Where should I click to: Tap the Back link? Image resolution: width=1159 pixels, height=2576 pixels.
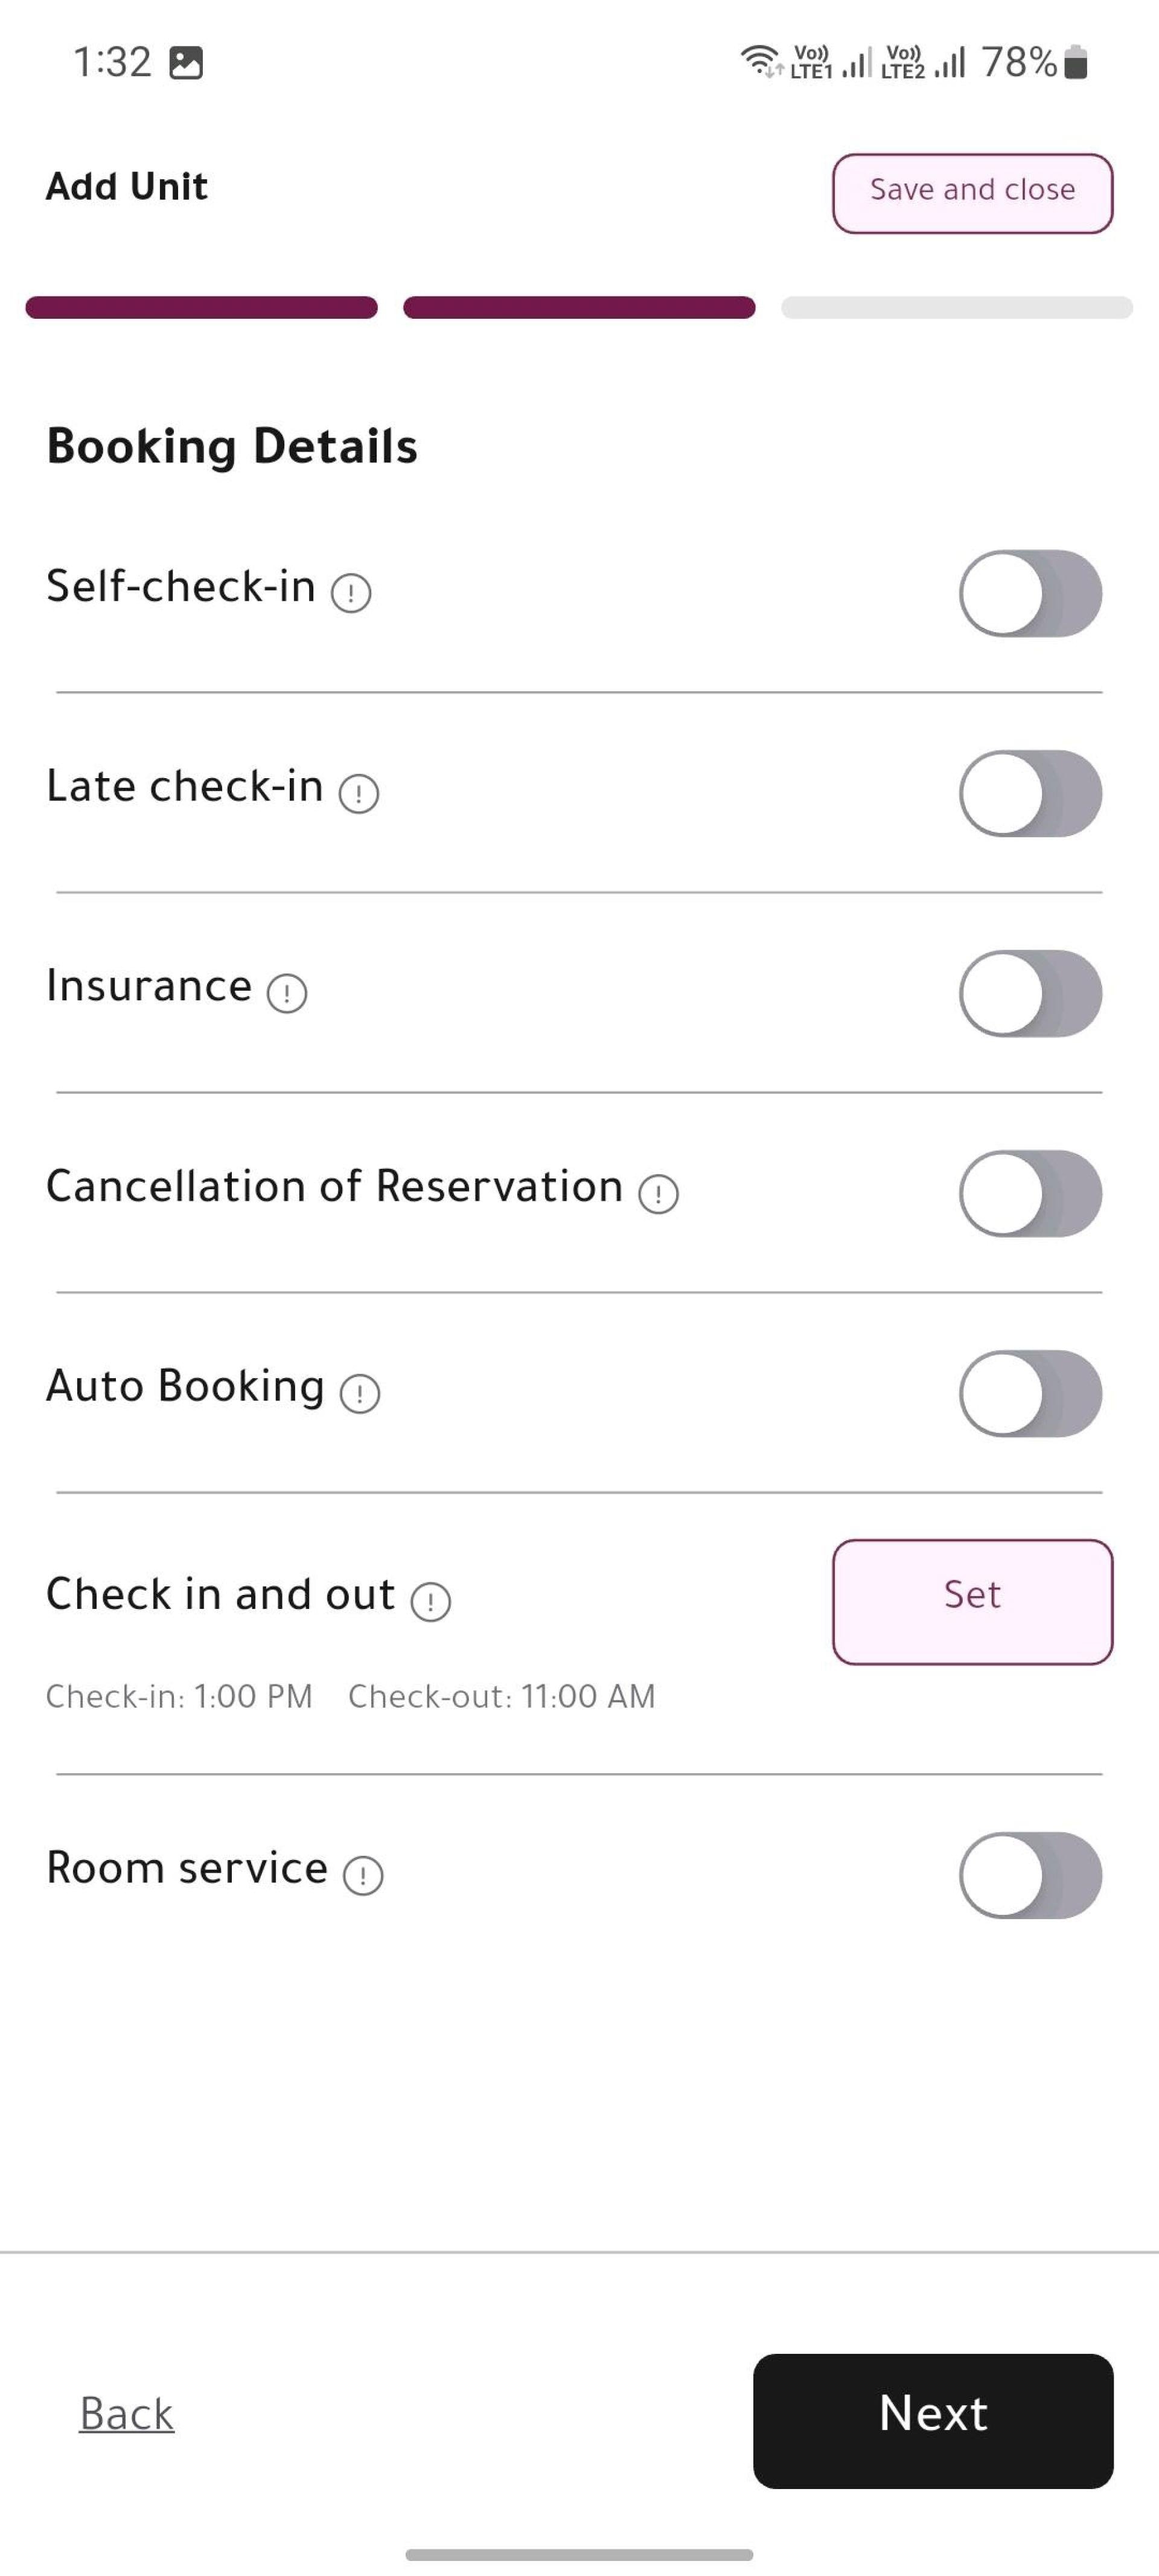click(x=127, y=2413)
